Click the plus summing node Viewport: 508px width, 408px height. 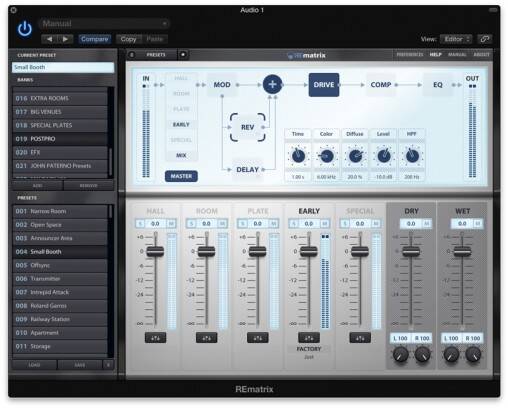(272, 84)
